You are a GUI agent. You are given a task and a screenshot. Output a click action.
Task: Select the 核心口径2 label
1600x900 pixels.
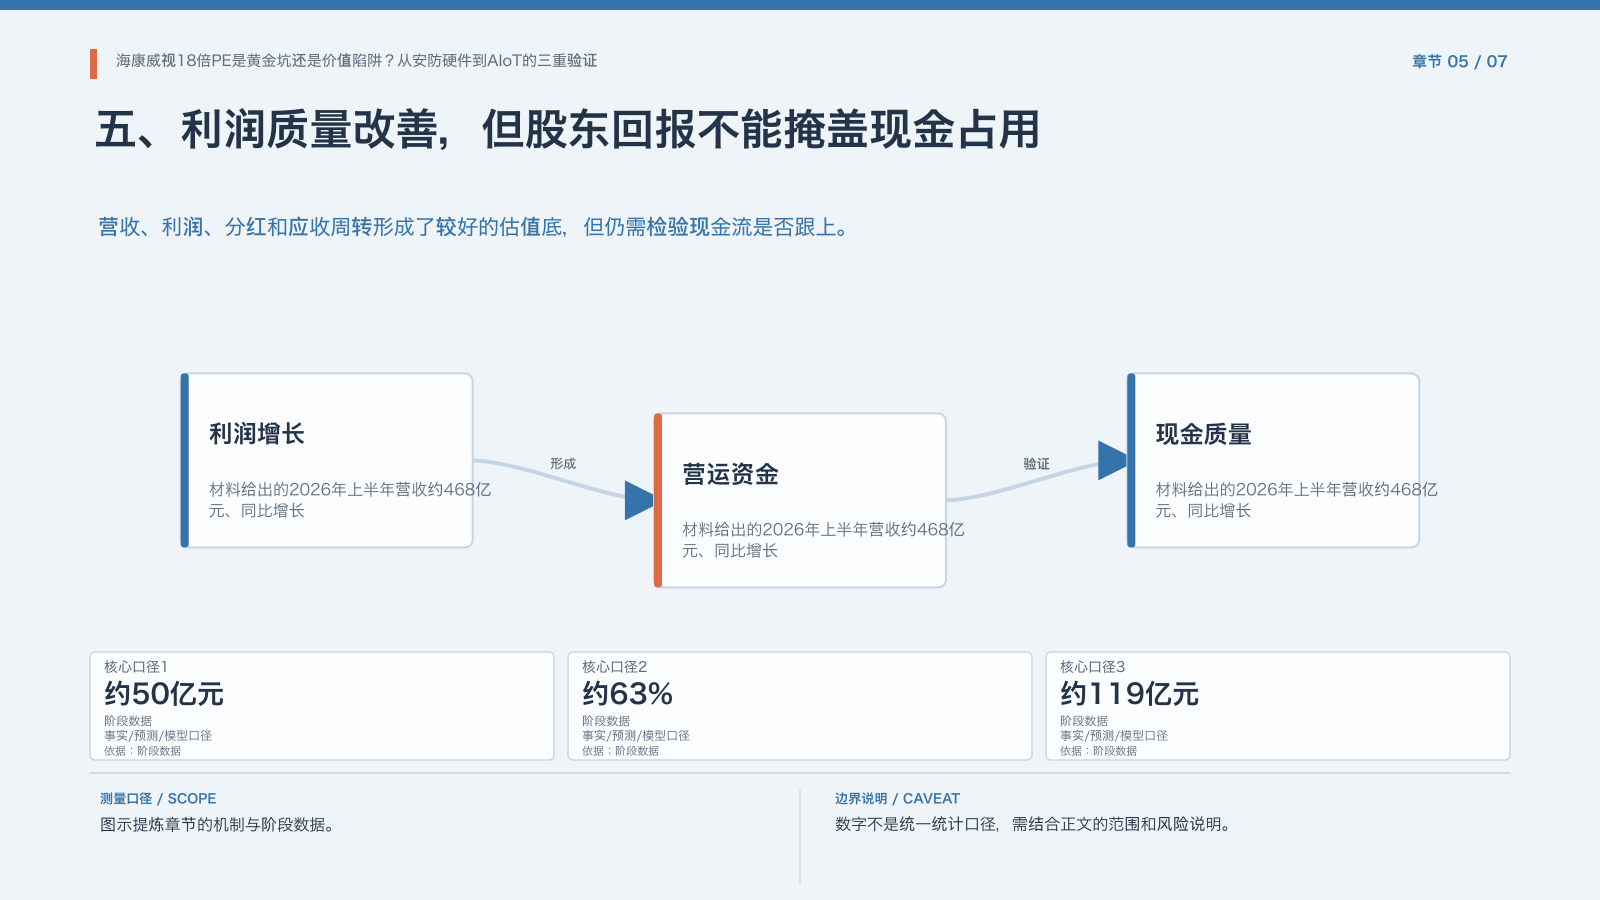coord(614,667)
